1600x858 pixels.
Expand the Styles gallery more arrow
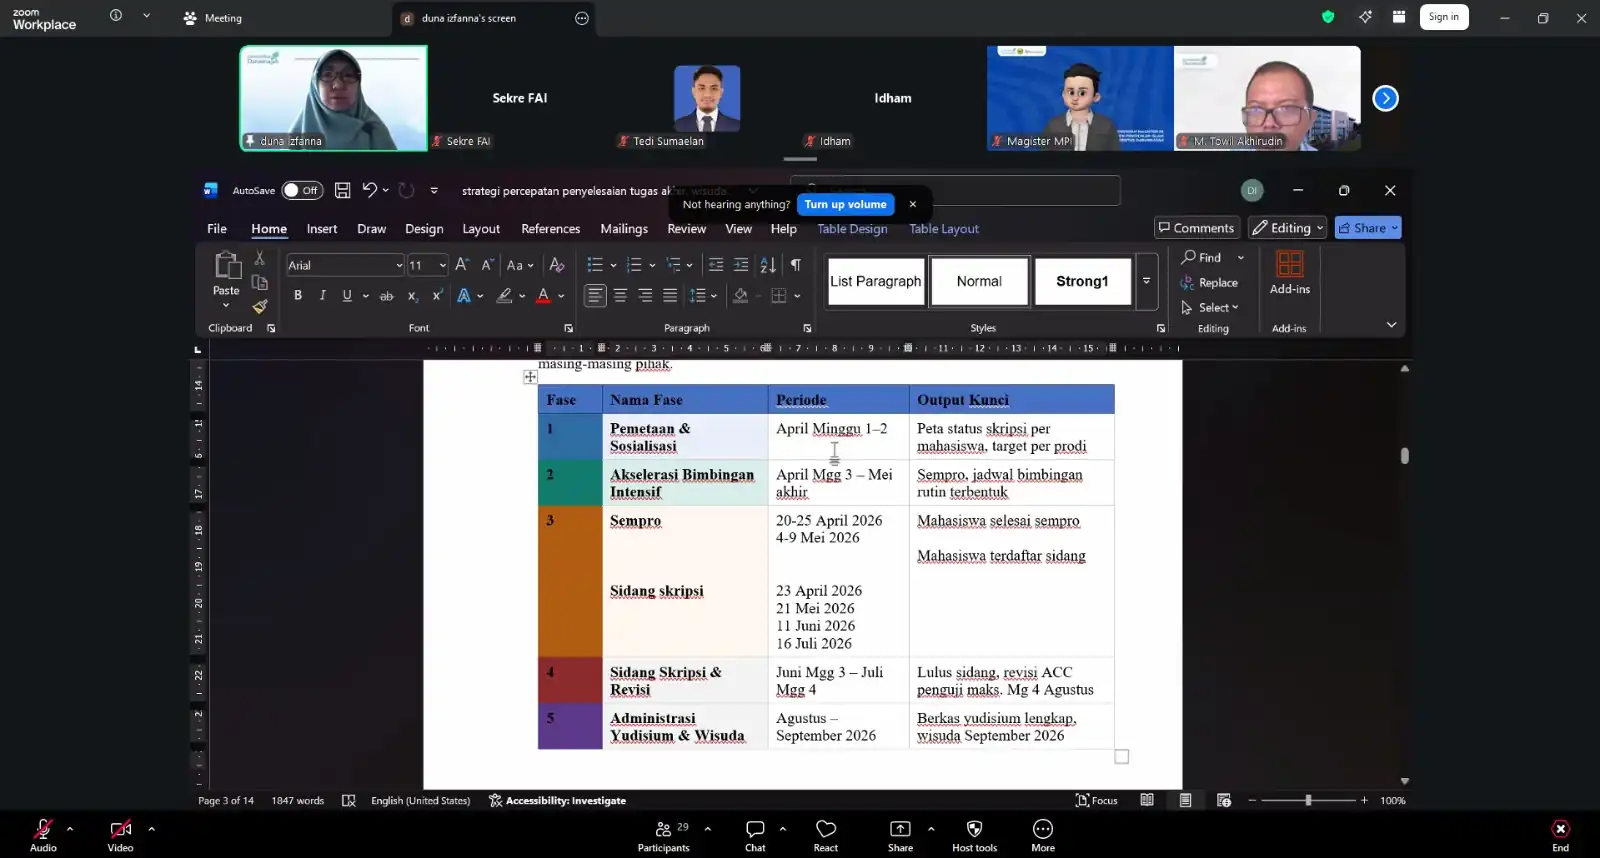pyautogui.click(x=1147, y=281)
